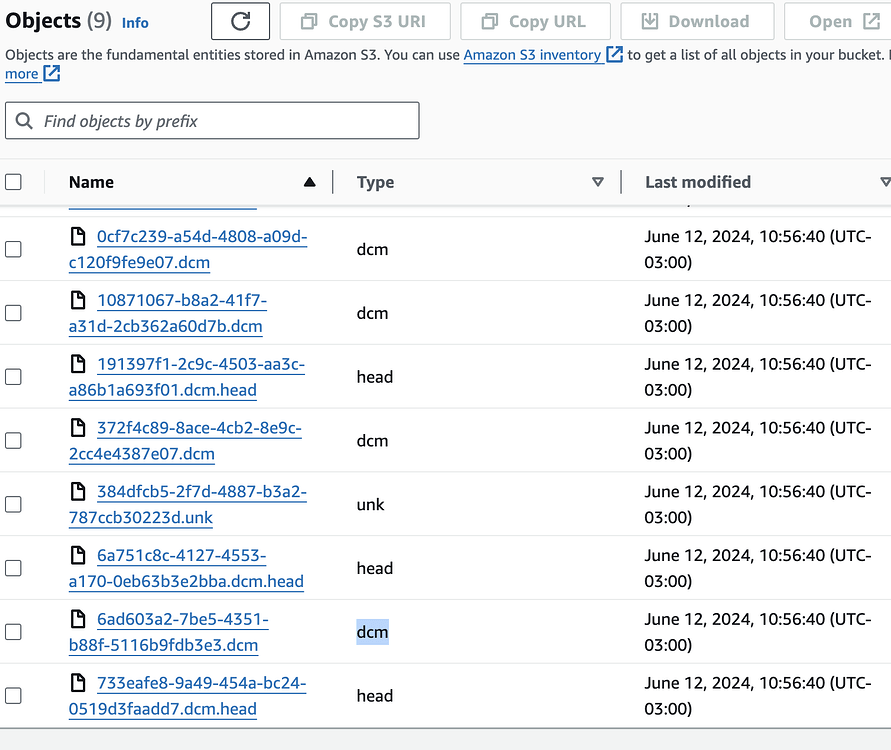Click the Name column header
The height and width of the screenshot is (750, 891).
[x=91, y=182]
